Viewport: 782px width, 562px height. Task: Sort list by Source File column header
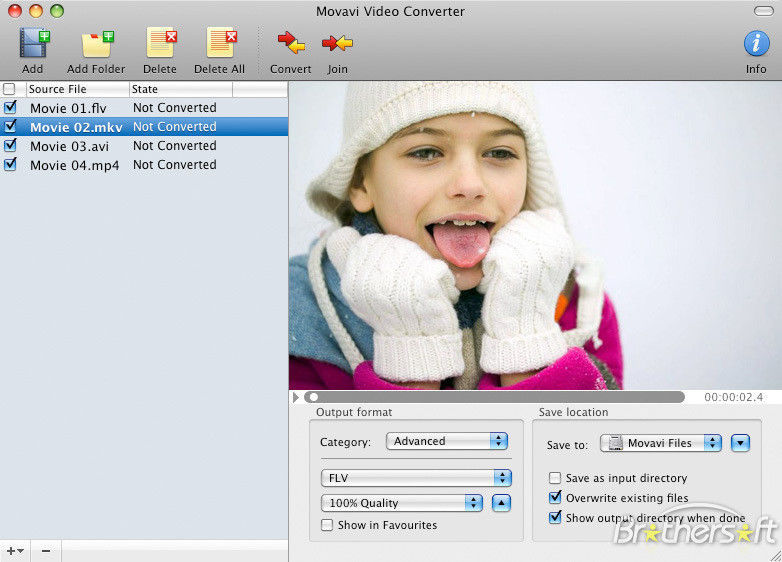[78, 90]
